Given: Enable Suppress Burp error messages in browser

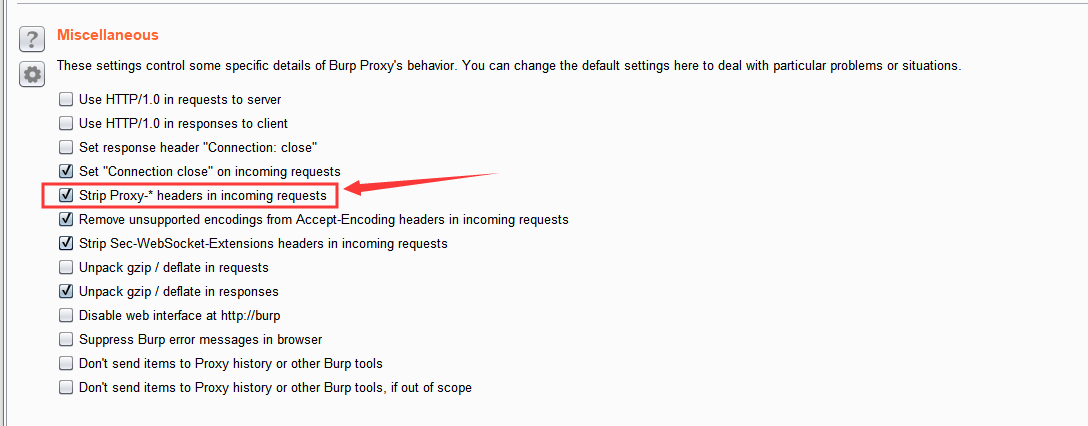Looking at the screenshot, I should pyautogui.click(x=66, y=340).
